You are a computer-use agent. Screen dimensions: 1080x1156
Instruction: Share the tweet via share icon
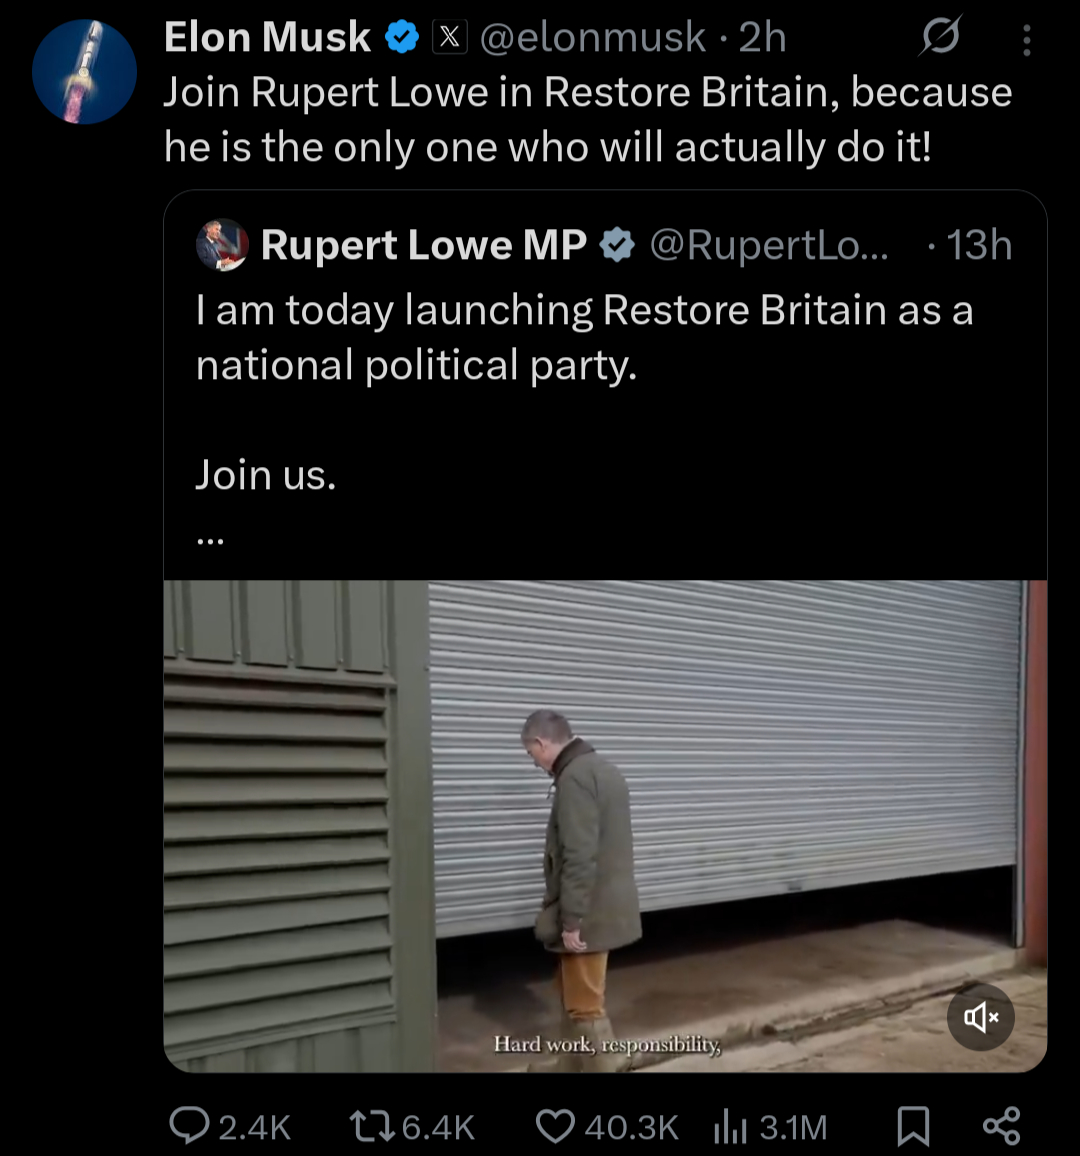click(x=1001, y=1126)
